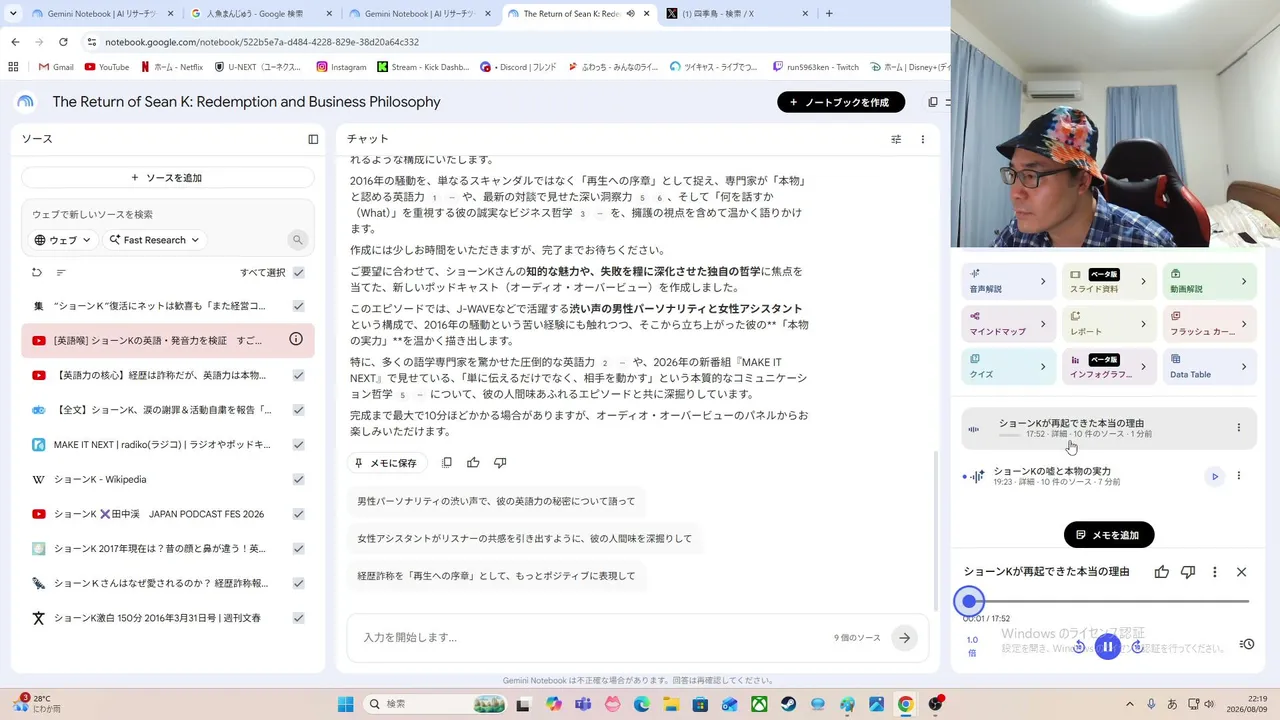Viewport: 1280px width, 720px height.
Task: Toggle checkbox for ショーンK - Wikipedia source
Action: point(298,479)
